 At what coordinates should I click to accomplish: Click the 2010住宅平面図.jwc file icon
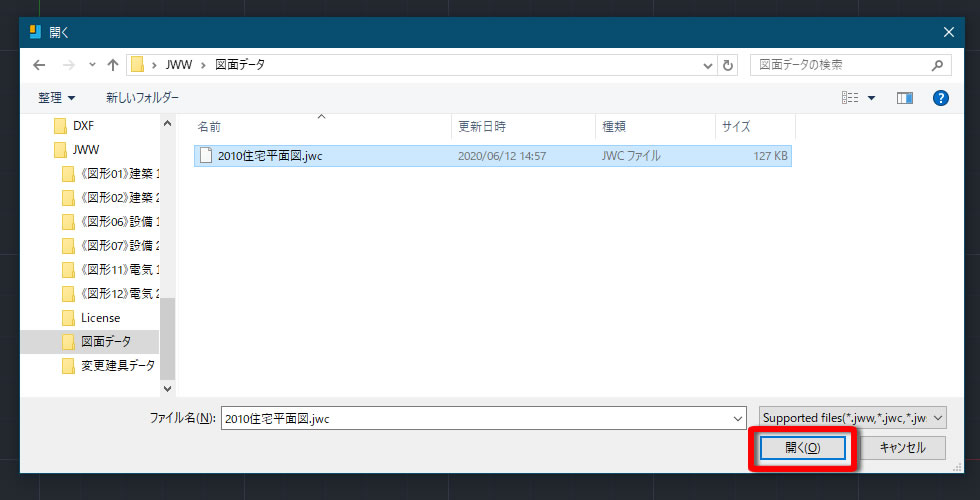206,156
